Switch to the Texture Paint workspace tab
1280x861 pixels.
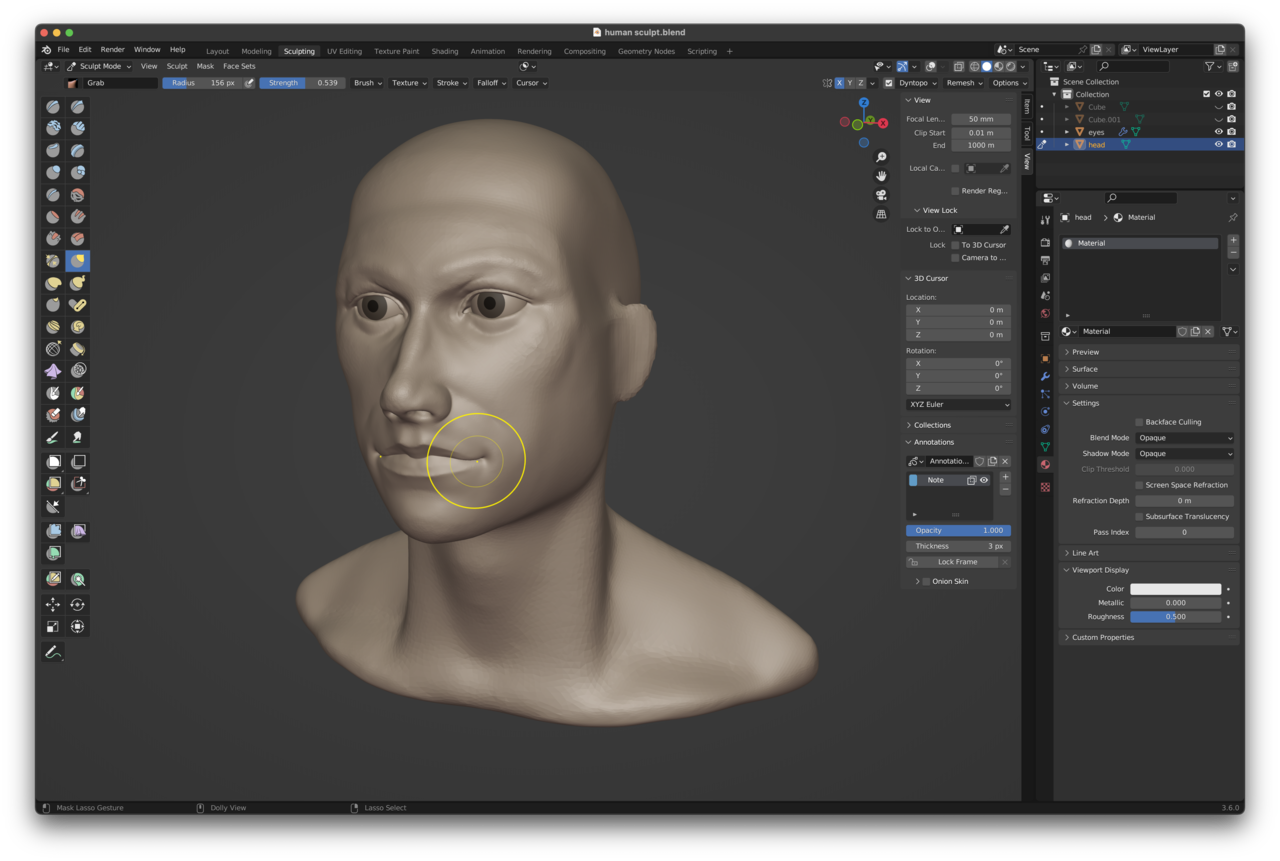[x=396, y=51]
